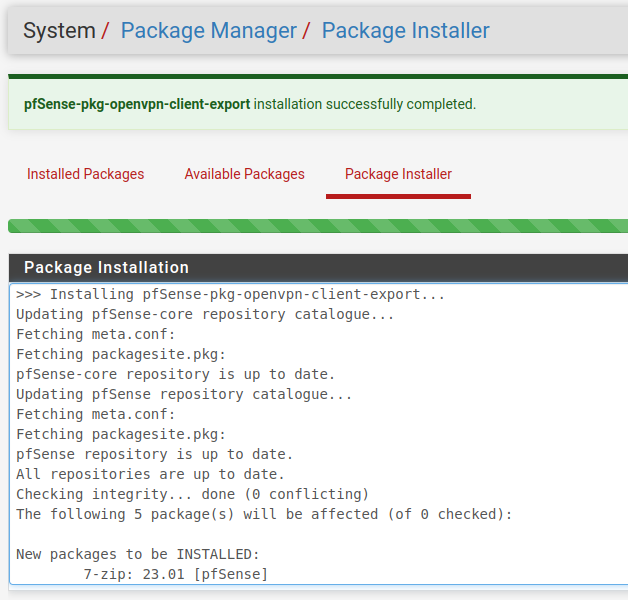Click 'pfSense-core repository is up to date' line
The image size is (628, 600).
coord(175,375)
